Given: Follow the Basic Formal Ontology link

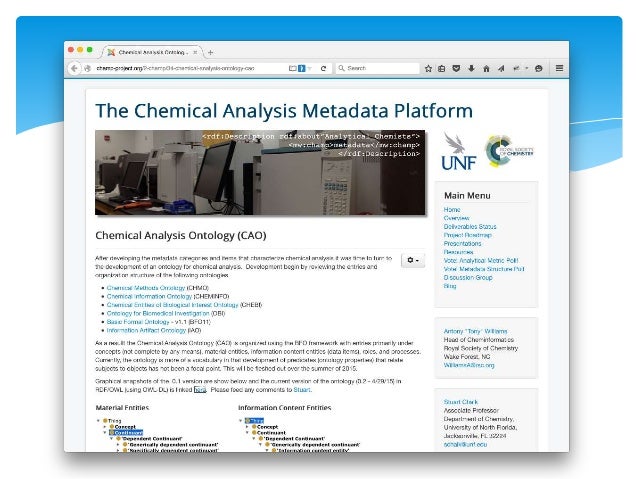Looking at the screenshot, I should click(138, 322).
